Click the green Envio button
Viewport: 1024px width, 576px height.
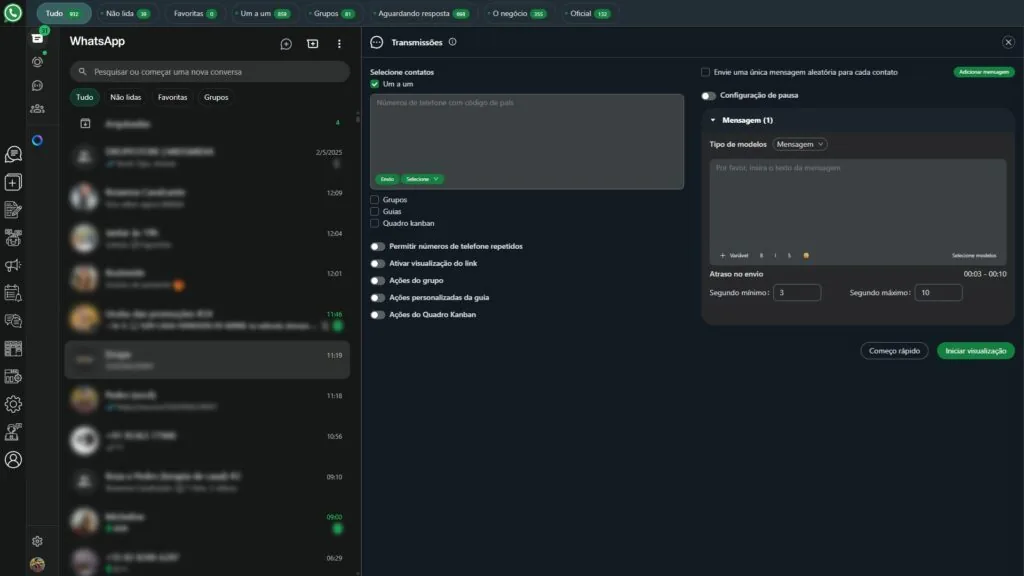[x=387, y=179]
